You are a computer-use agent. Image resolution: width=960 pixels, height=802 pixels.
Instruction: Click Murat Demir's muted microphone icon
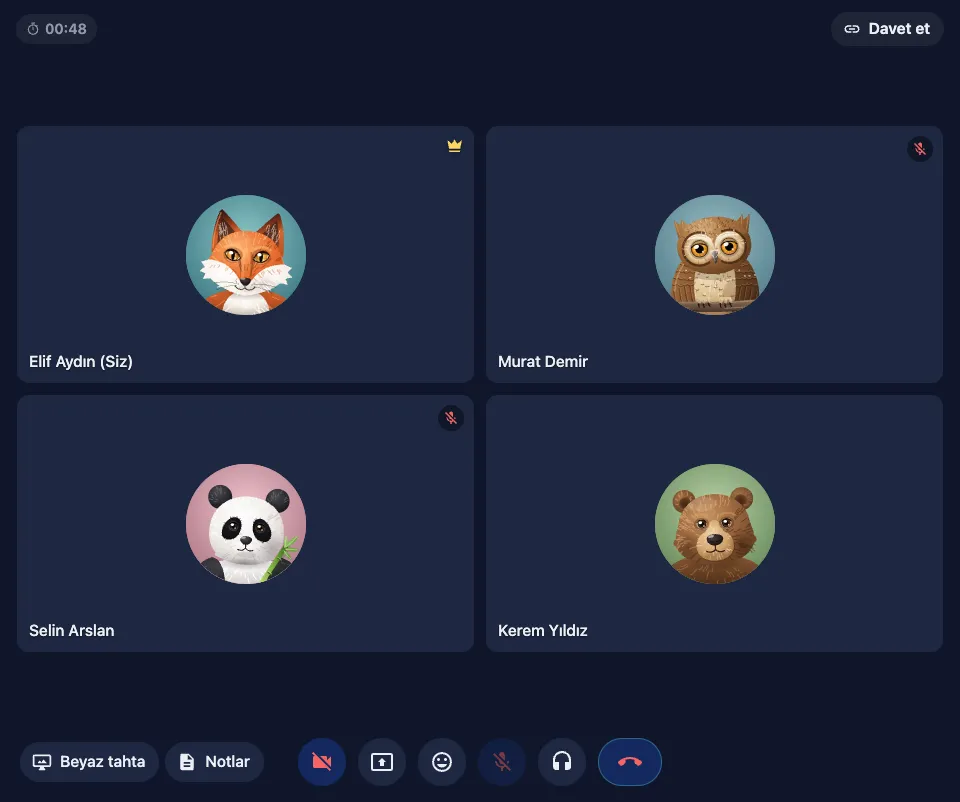(x=920, y=149)
